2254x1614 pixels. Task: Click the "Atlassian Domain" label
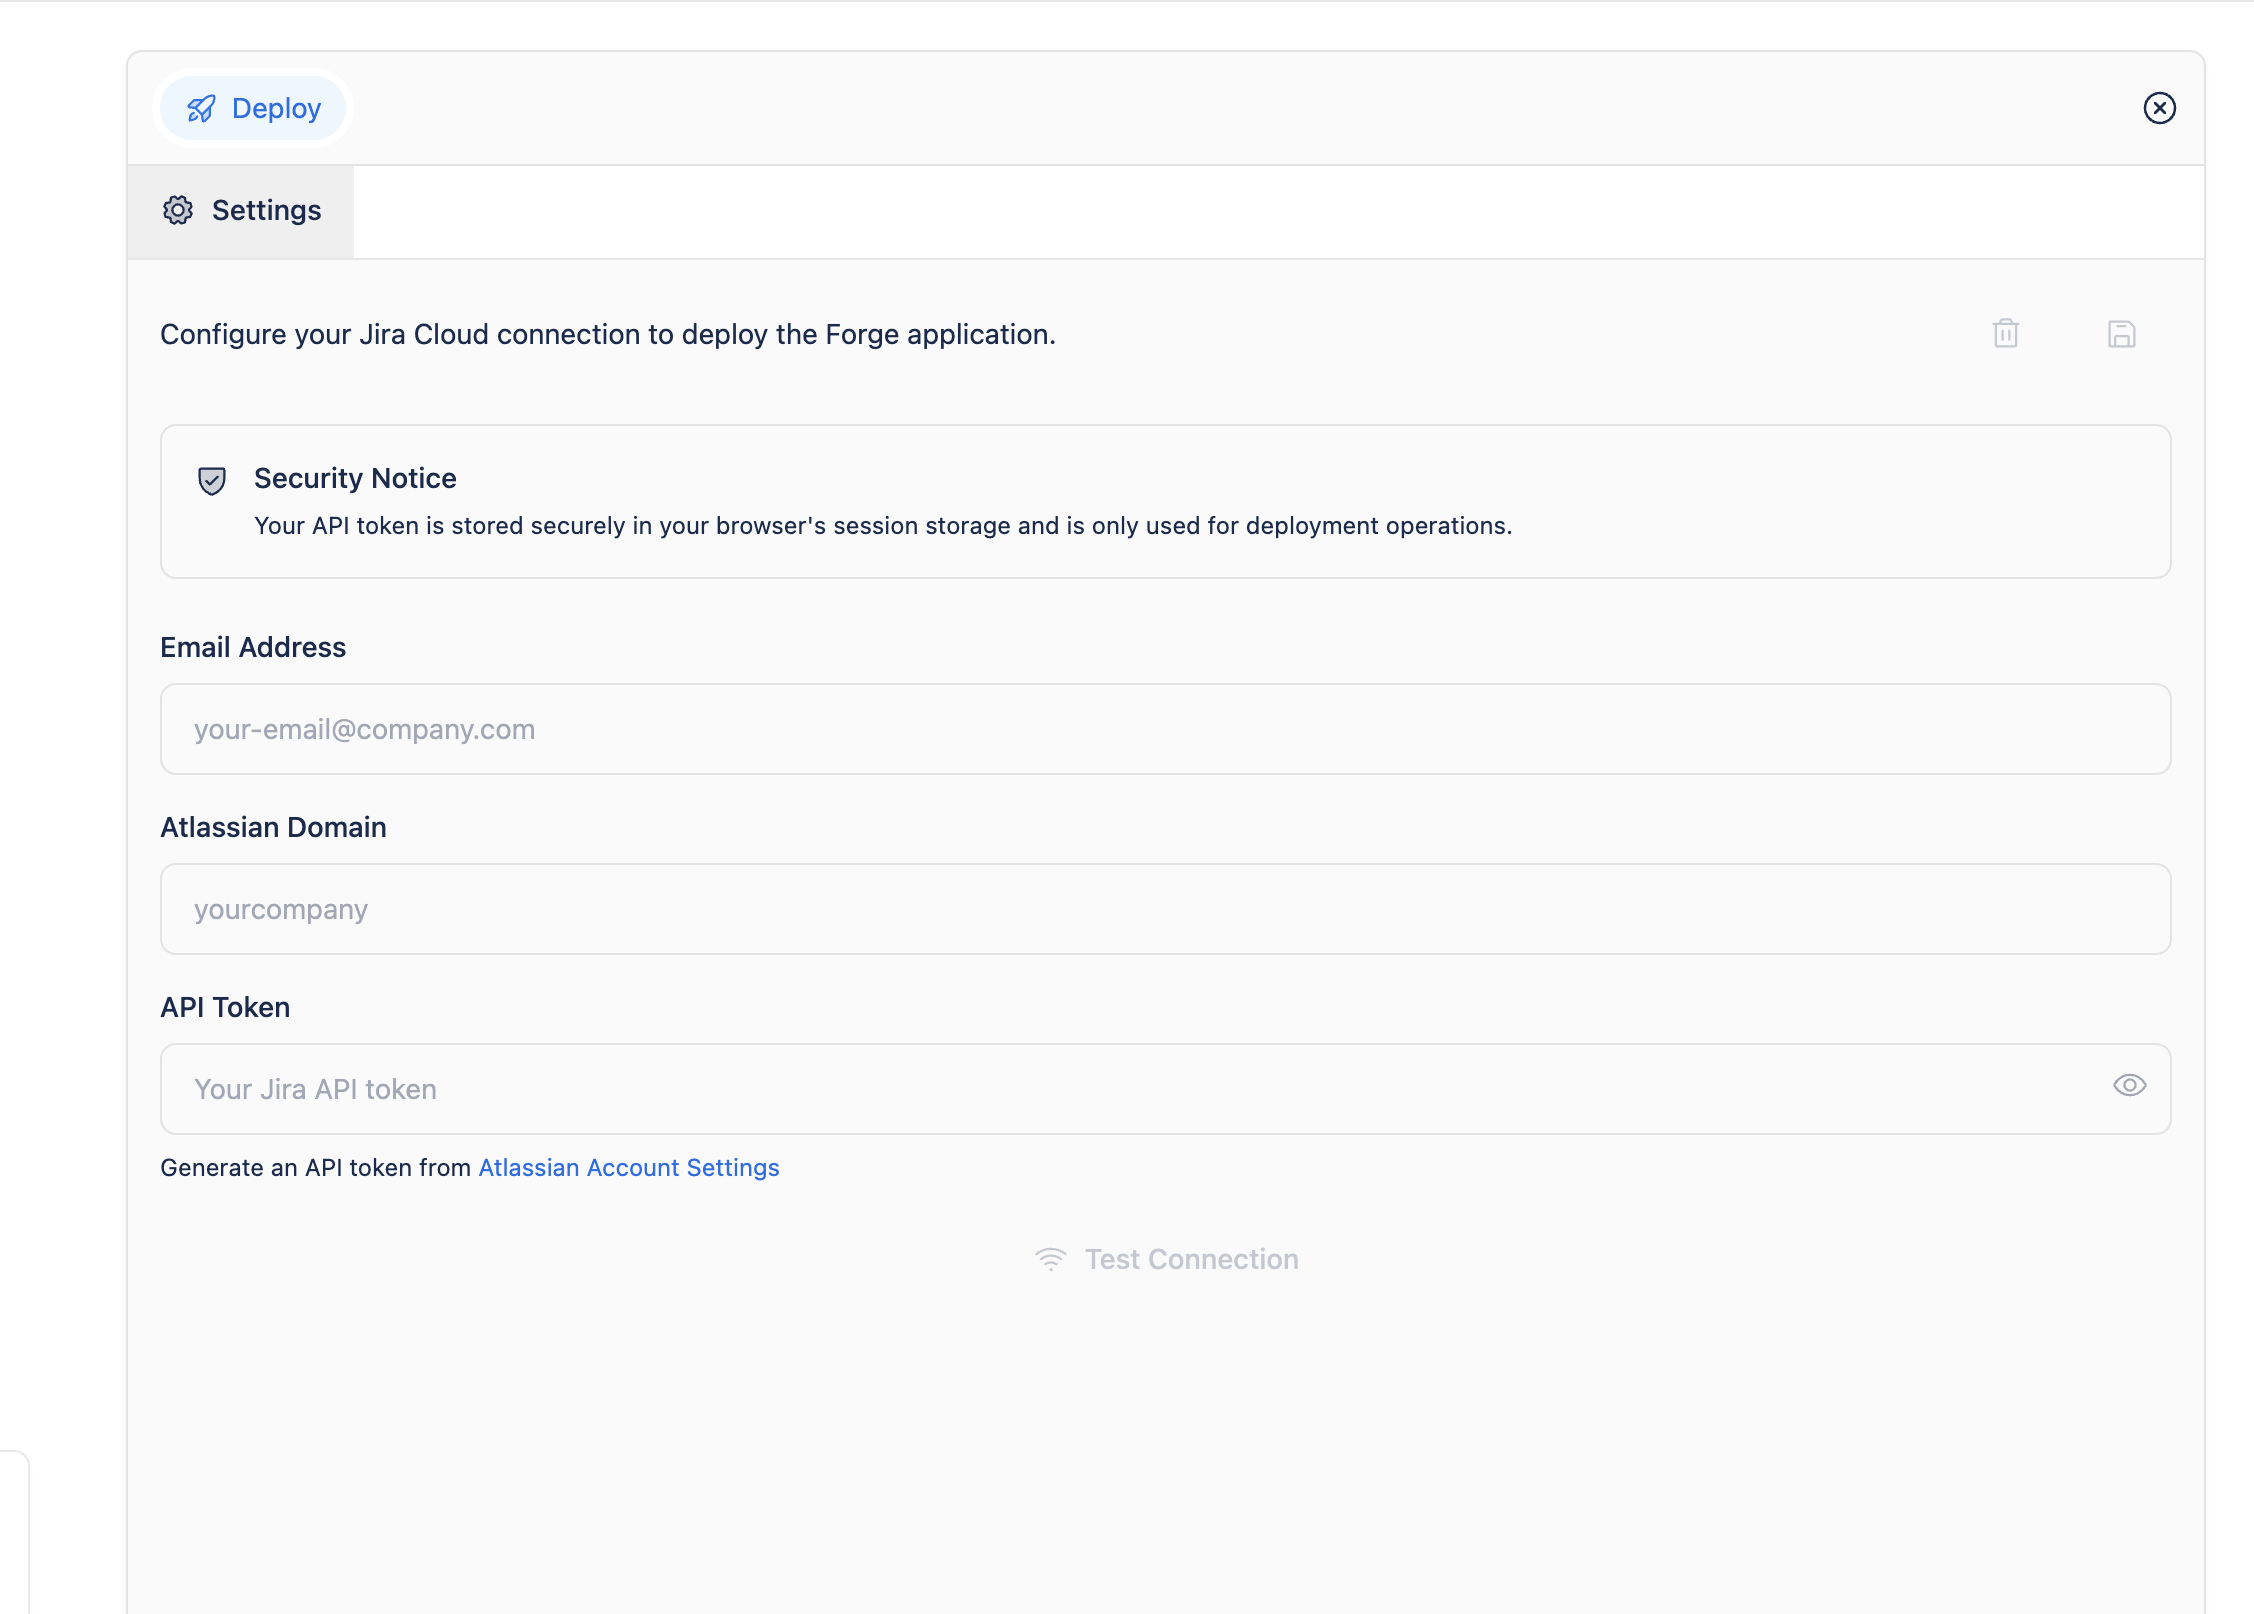[x=273, y=827]
